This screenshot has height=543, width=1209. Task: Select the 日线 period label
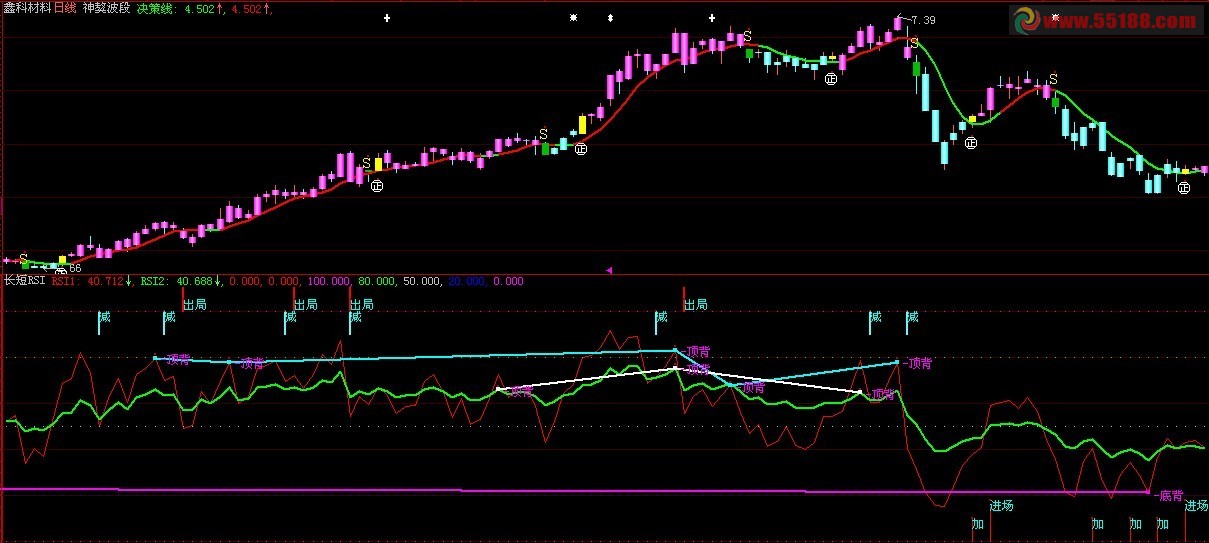[x=65, y=8]
